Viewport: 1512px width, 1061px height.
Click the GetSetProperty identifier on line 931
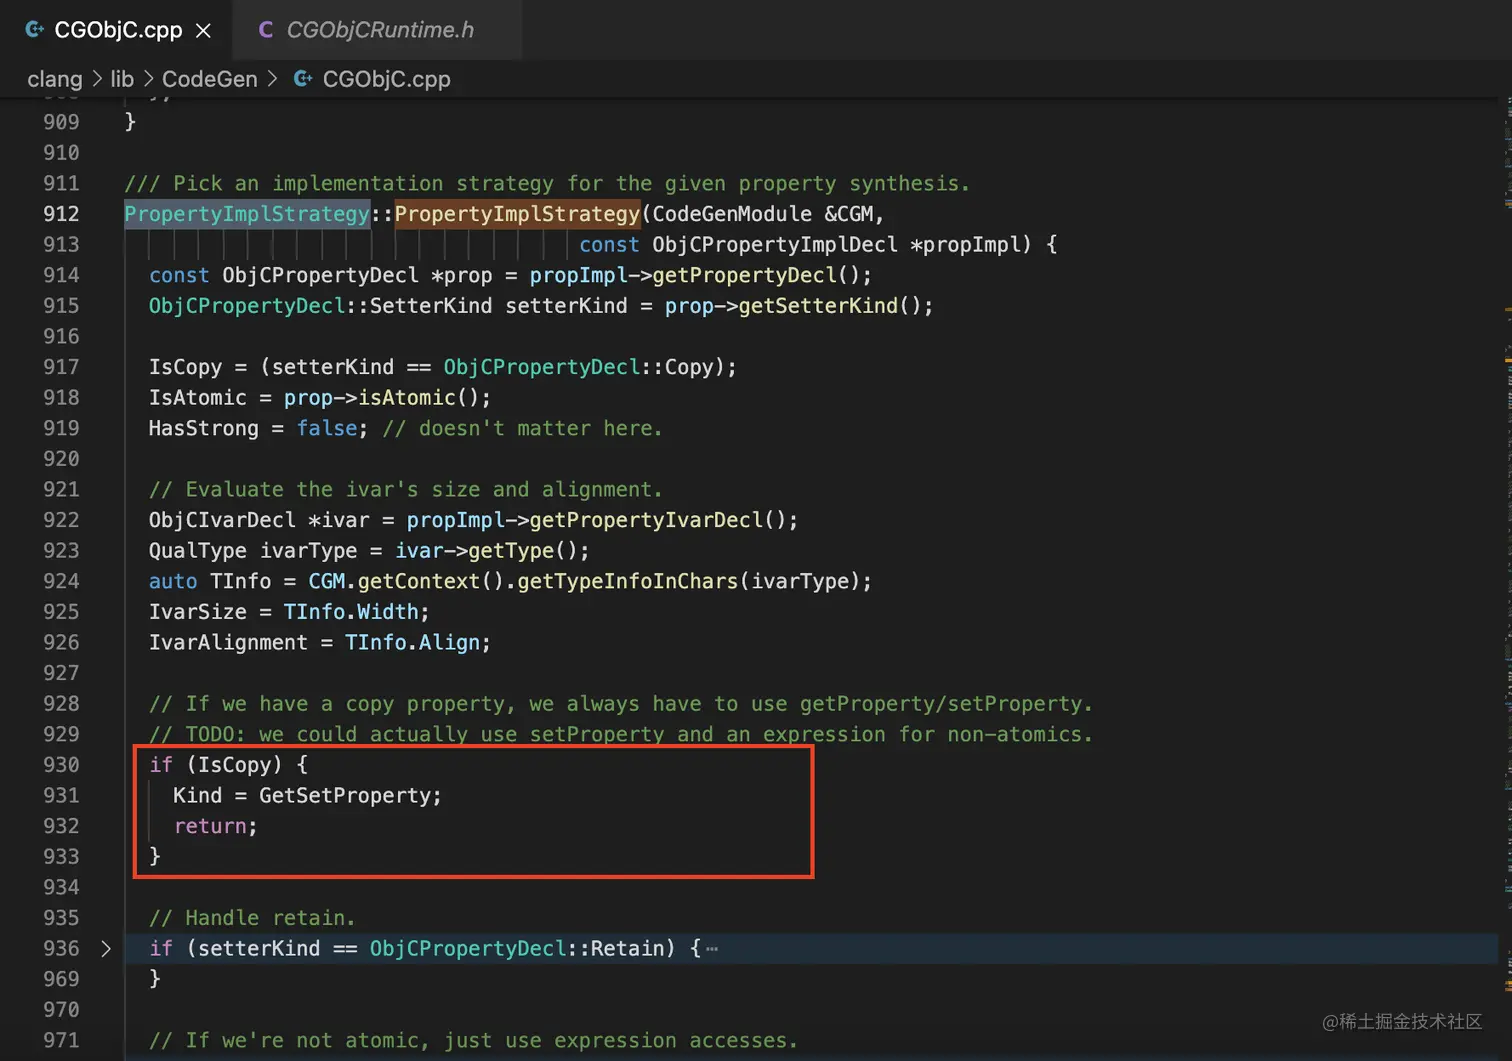coord(347,795)
